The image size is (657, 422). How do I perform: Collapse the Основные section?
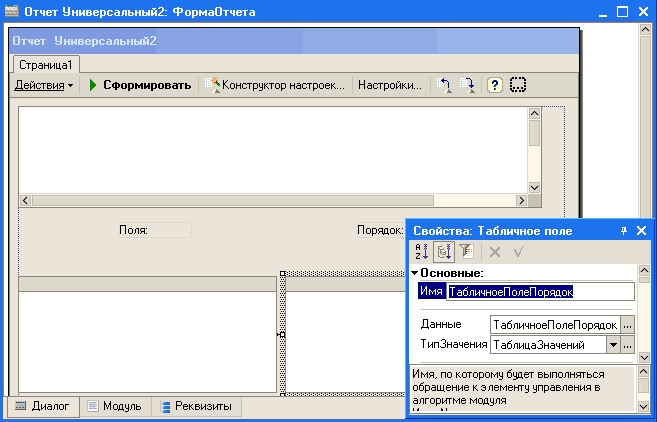tap(415, 273)
